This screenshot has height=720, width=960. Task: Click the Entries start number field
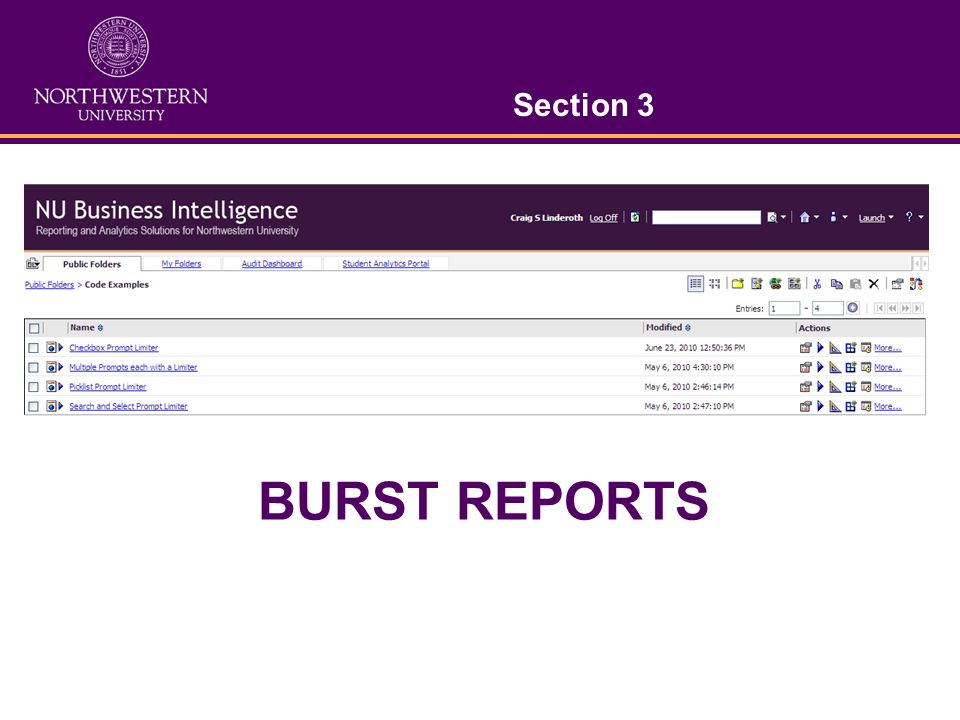click(x=784, y=309)
